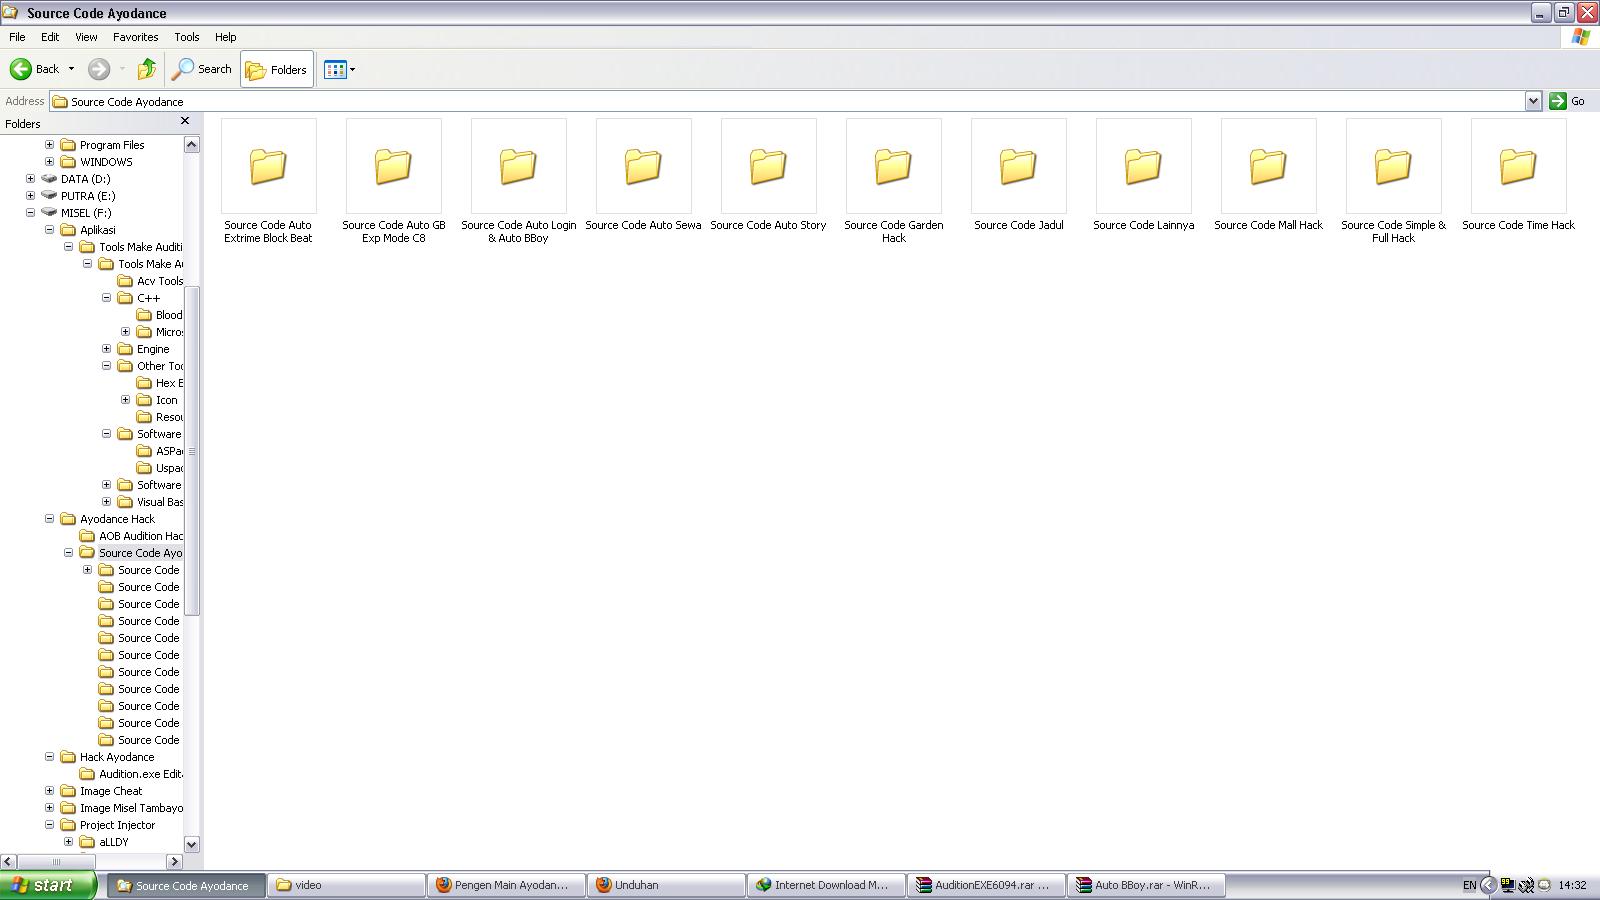Expand the PUTRA (E:) drive node

coord(30,196)
